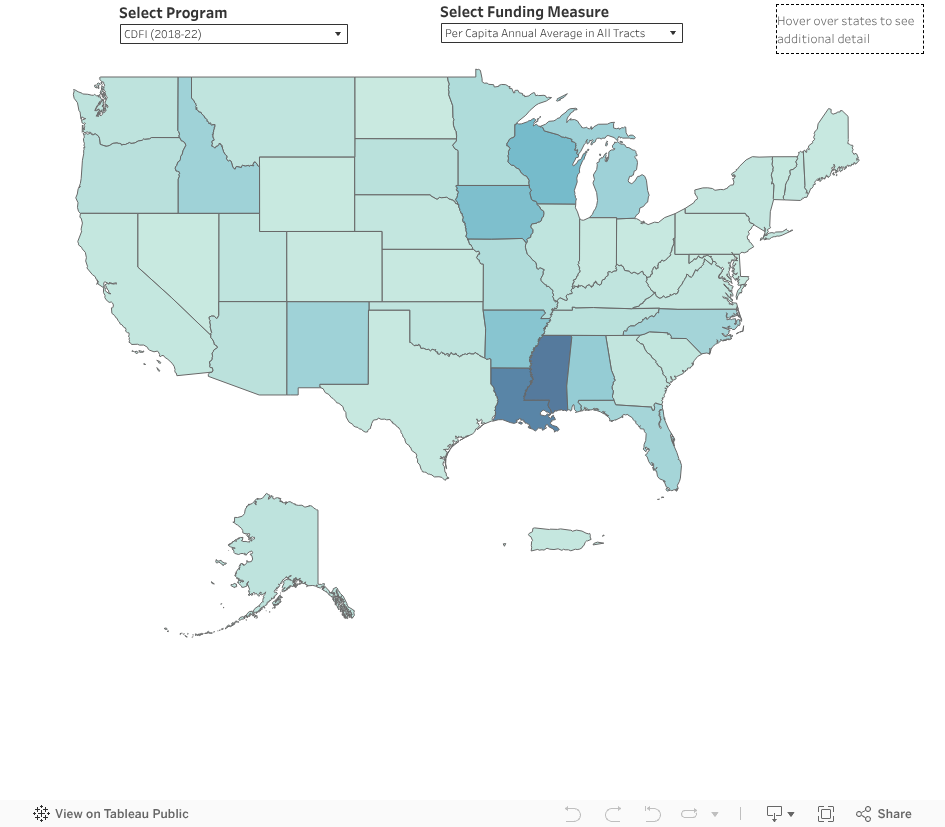Select North Dakota on the map
Image resolution: width=945 pixels, height=827 pixels.
[404, 108]
